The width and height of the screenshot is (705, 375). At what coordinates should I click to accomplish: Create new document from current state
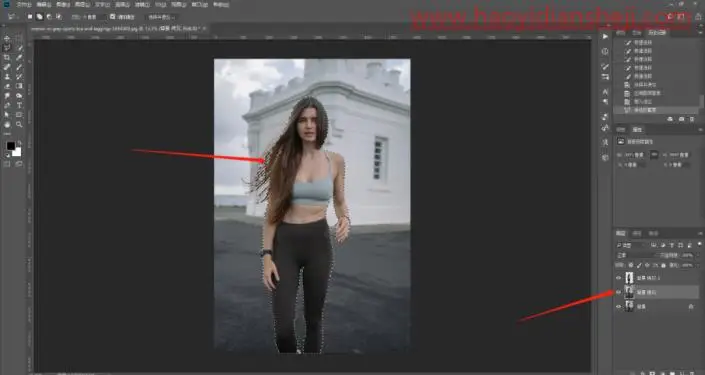(670, 119)
